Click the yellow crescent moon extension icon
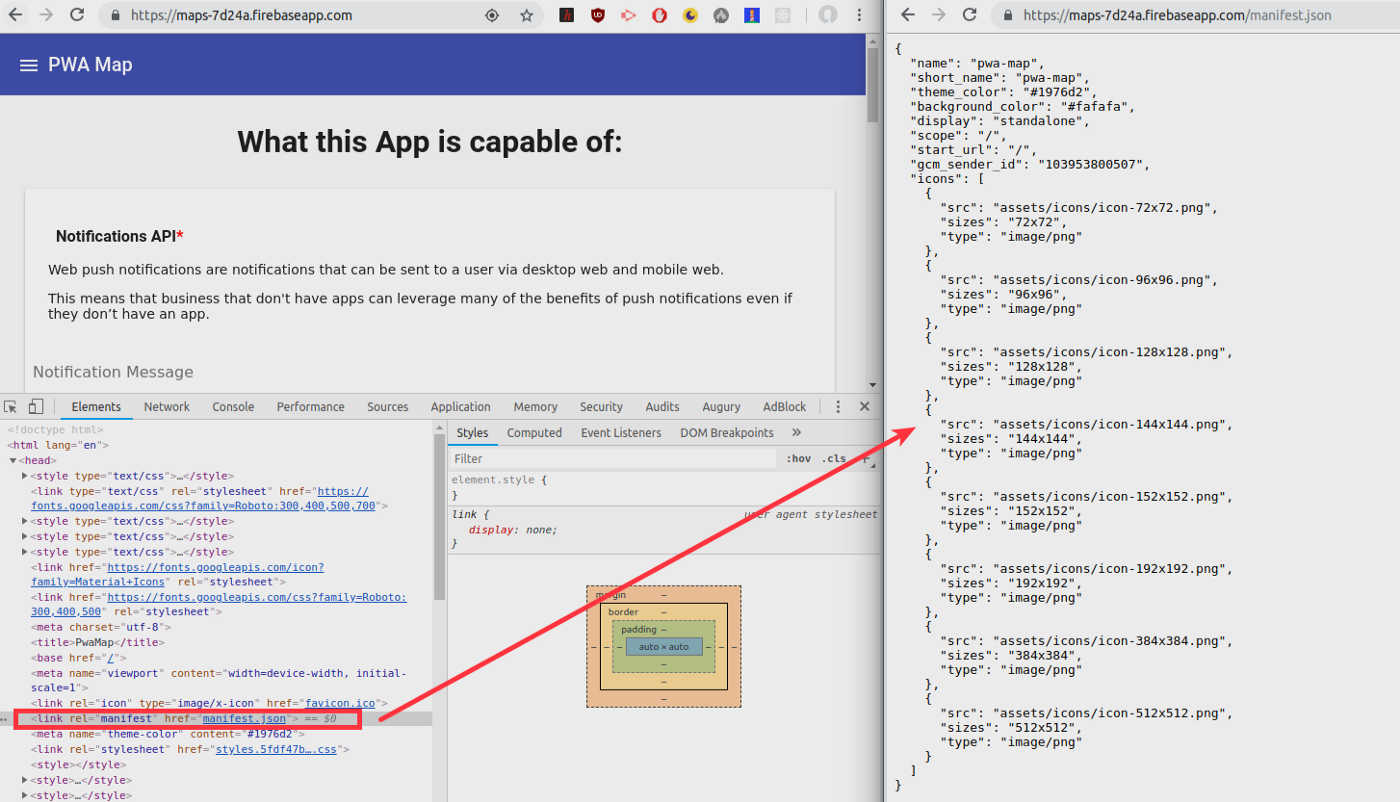The height and width of the screenshot is (802, 1400). (690, 16)
